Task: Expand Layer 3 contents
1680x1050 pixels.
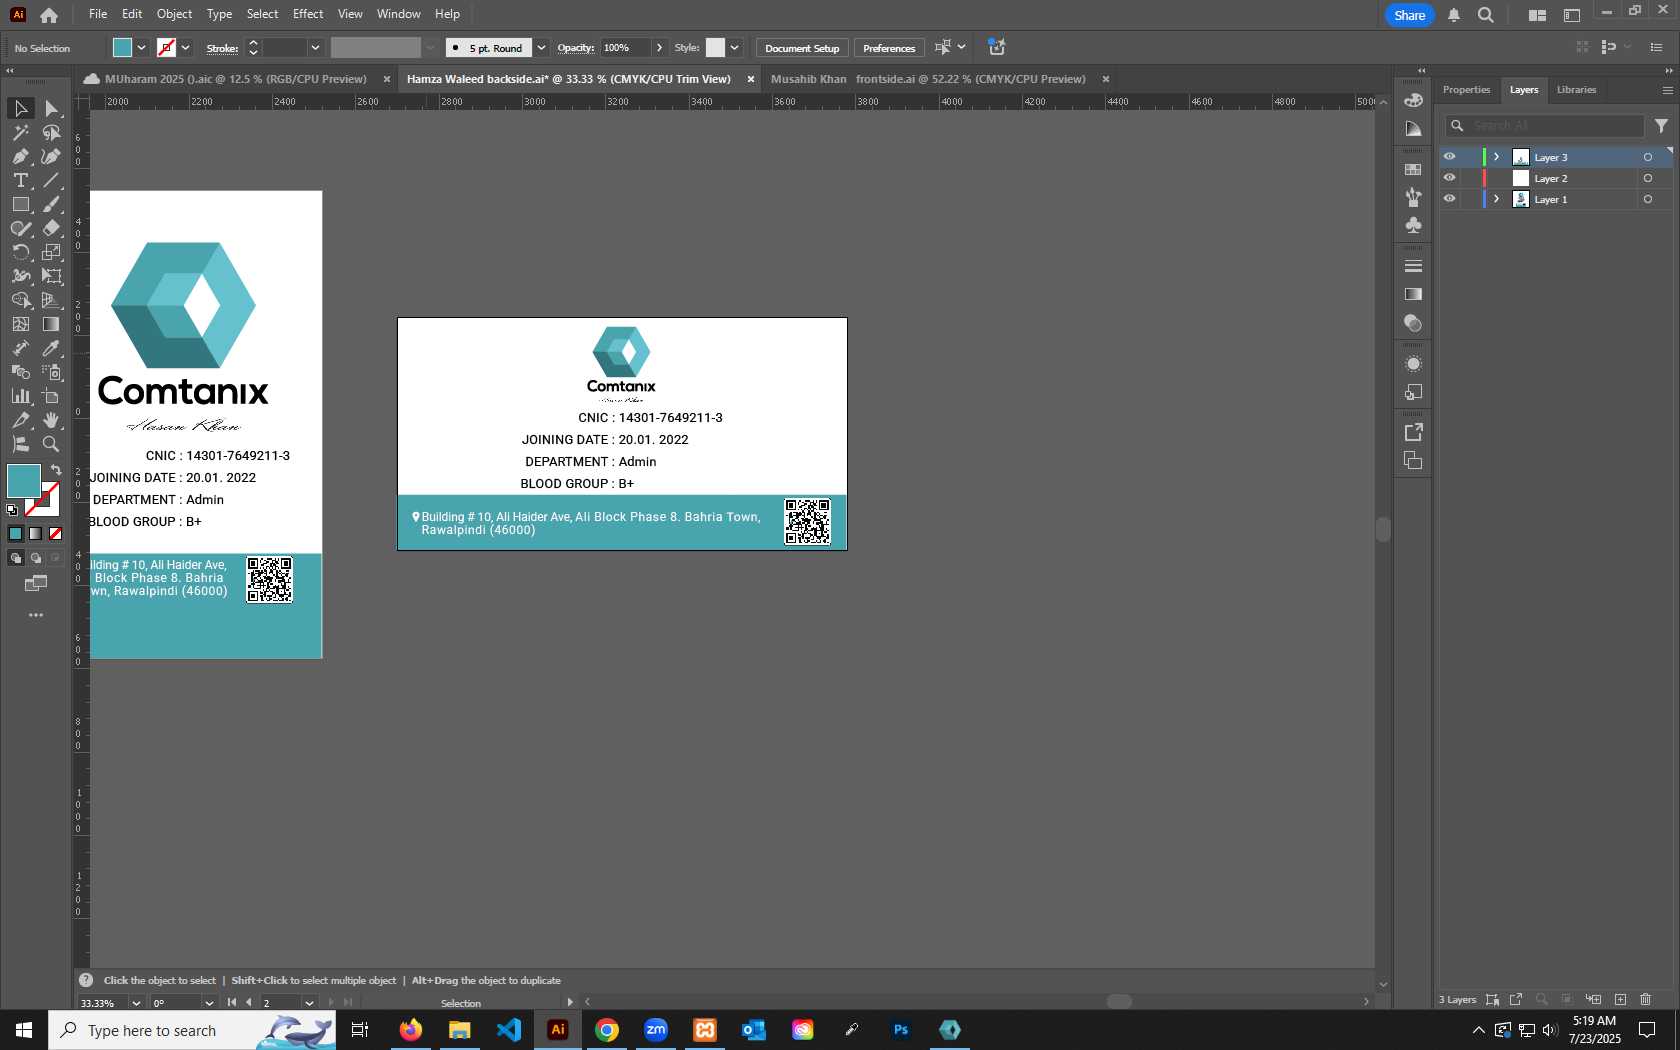Action: (1497, 157)
